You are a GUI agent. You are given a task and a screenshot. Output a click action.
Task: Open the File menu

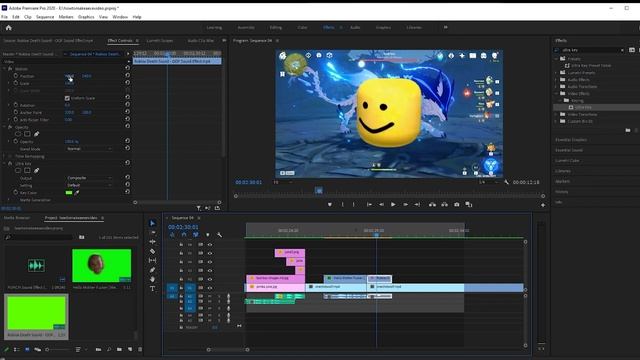[x=4, y=17]
